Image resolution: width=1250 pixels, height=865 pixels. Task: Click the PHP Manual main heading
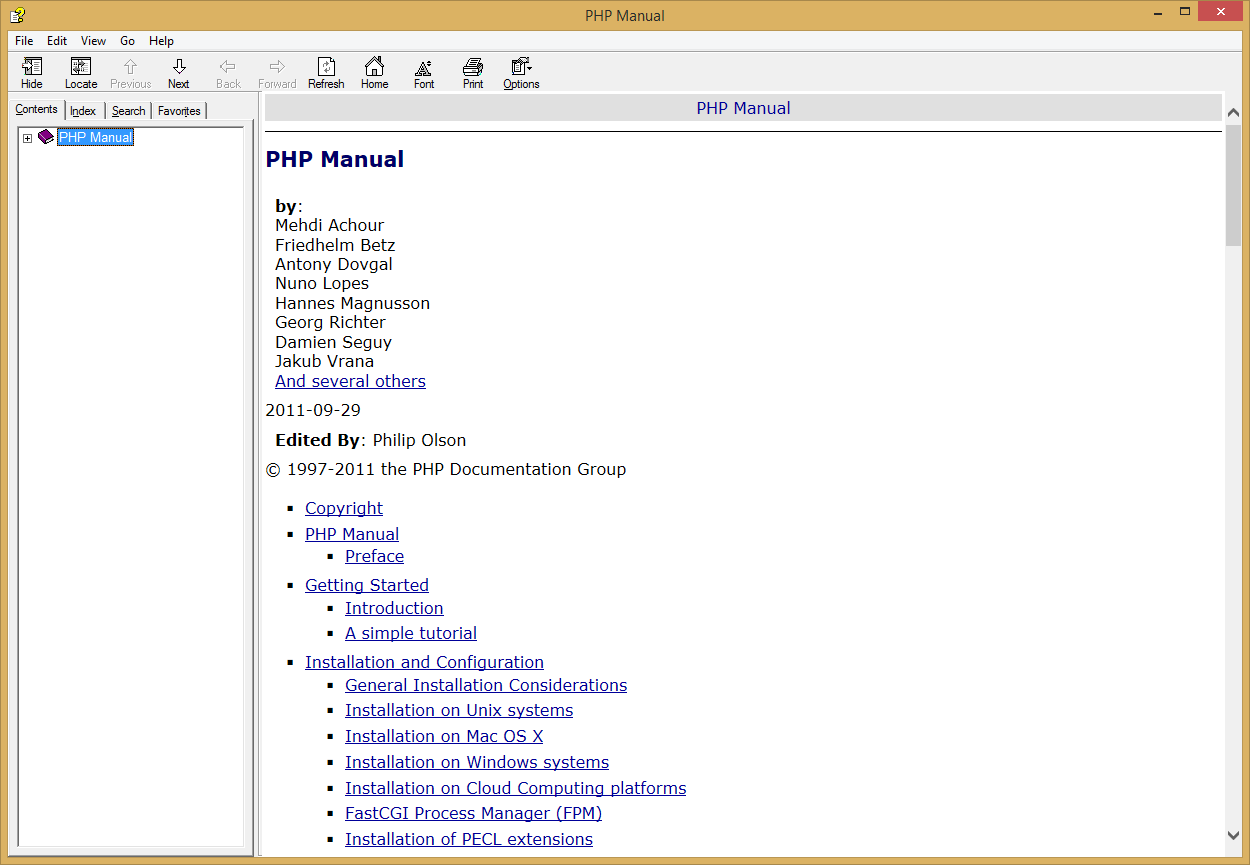tap(335, 159)
